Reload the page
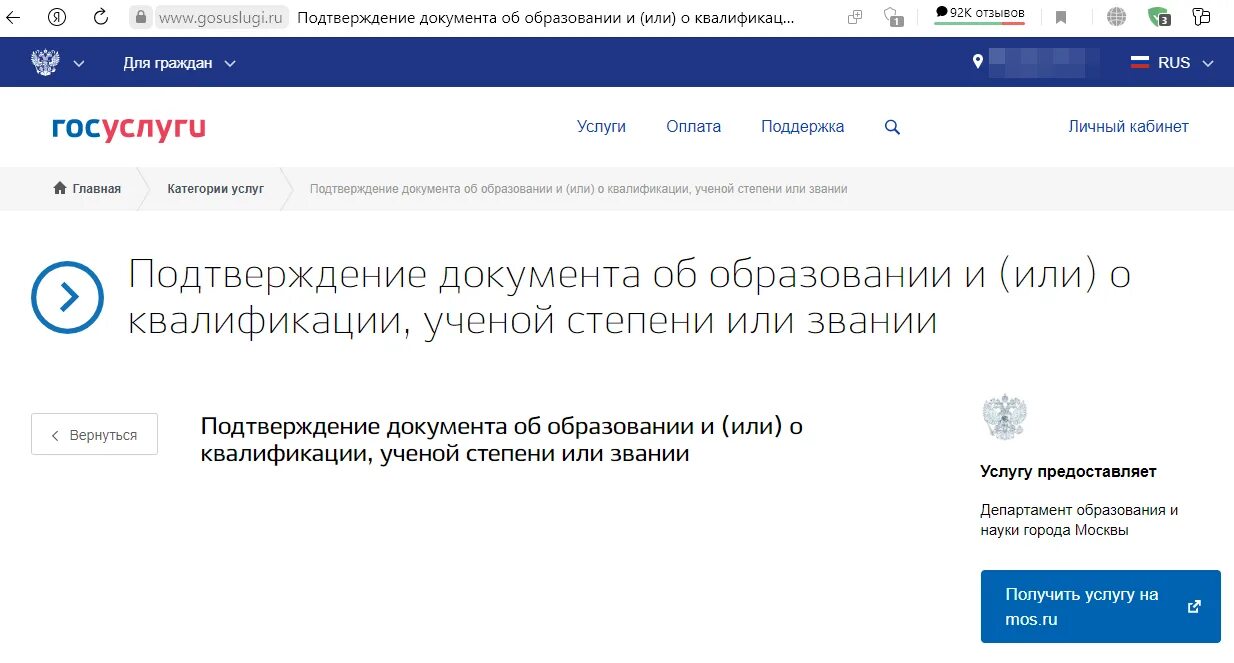This screenshot has height=663, width=1234. [x=101, y=17]
